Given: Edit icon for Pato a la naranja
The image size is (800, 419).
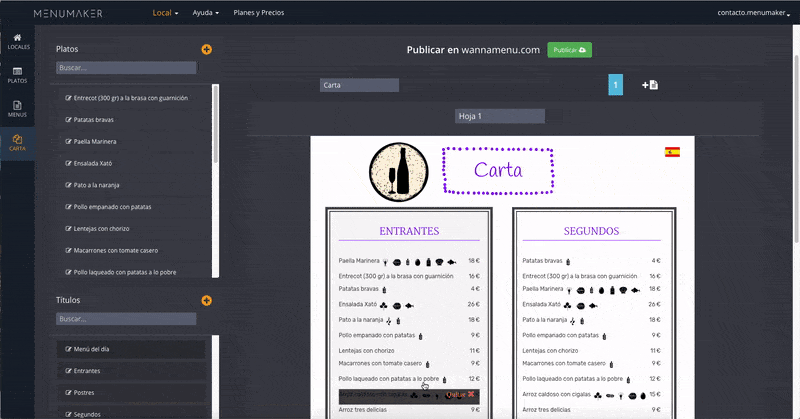Looking at the screenshot, I should pos(68,185).
